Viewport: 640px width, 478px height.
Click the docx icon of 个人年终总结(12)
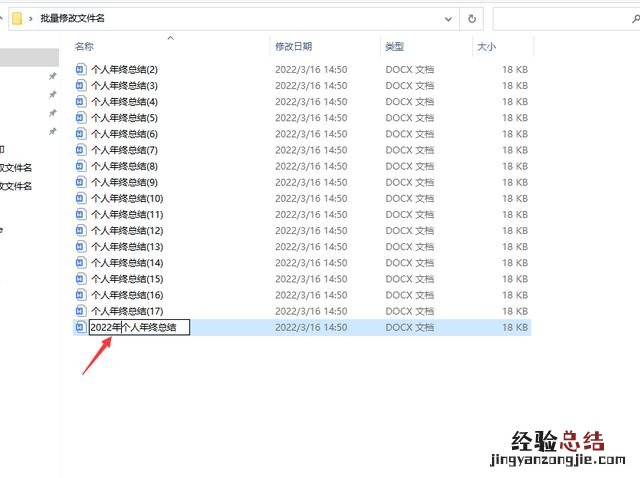pyautogui.click(x=81, y=230)
